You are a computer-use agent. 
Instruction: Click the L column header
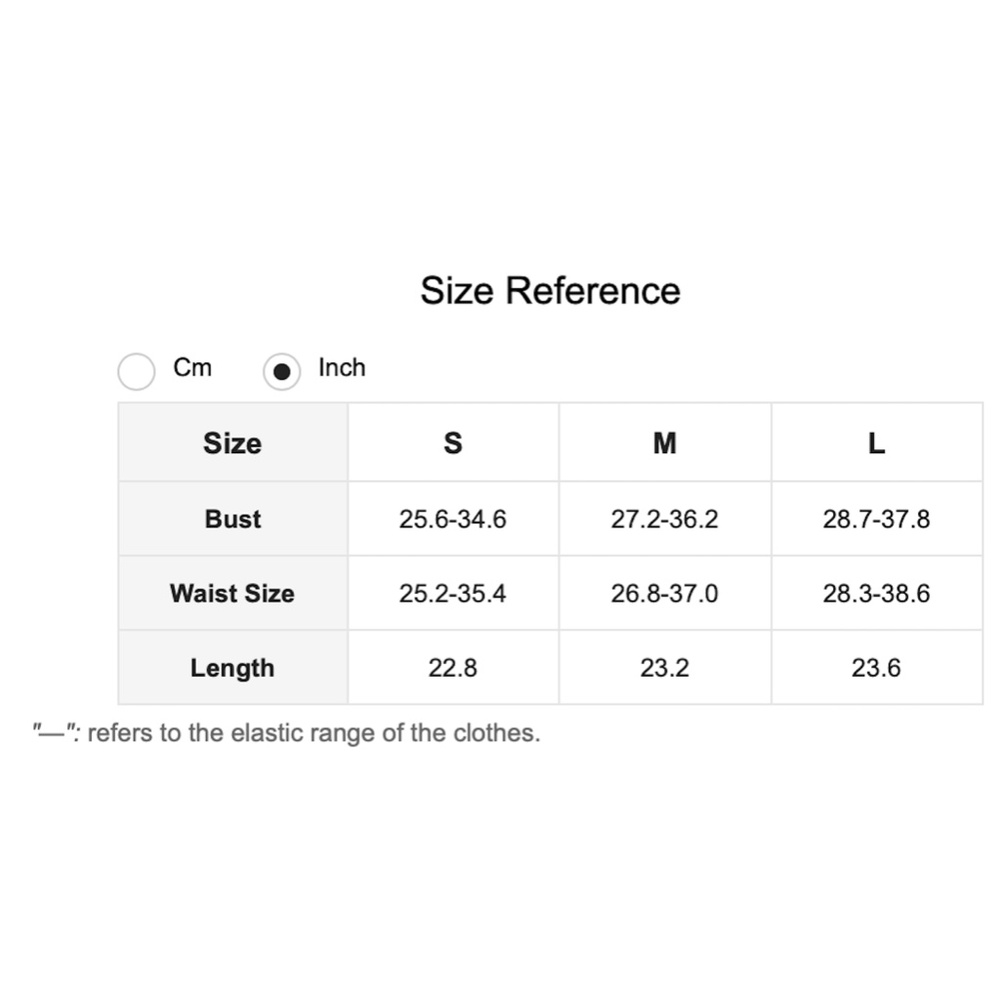876,443
